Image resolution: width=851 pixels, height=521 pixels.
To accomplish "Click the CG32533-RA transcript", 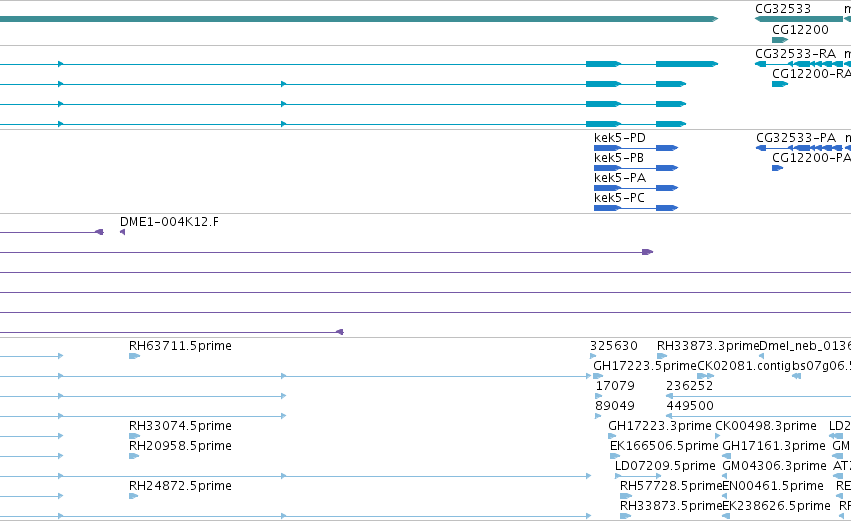I will (x=803, y=64).
